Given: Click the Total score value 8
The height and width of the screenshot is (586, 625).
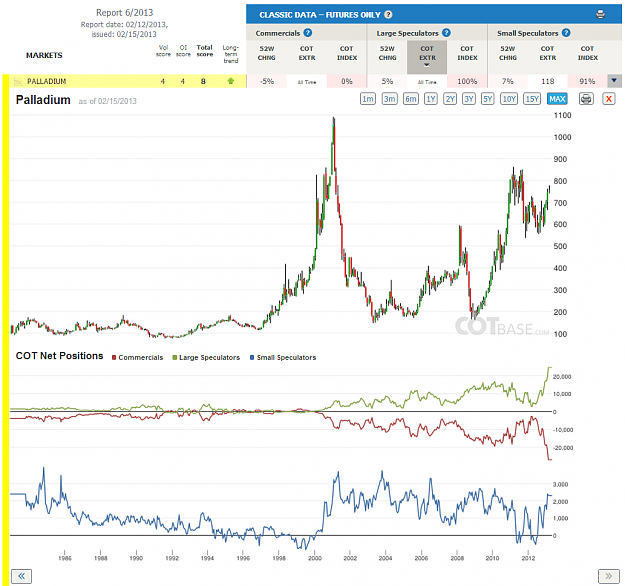Looking at the screenshot, I should pyautogui.click(x=203, y=81).
